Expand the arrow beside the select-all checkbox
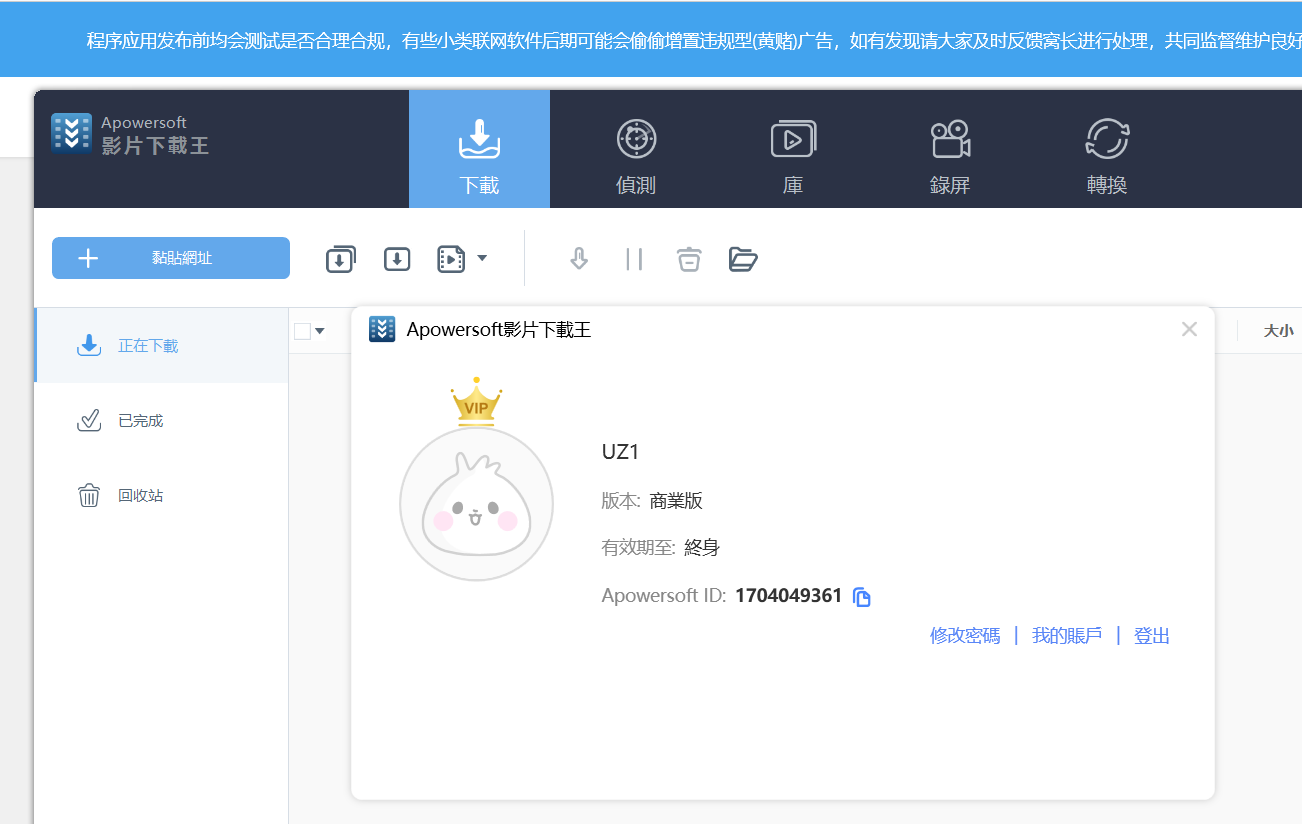Screen dimensions: 1302x824 pos(320,331)
